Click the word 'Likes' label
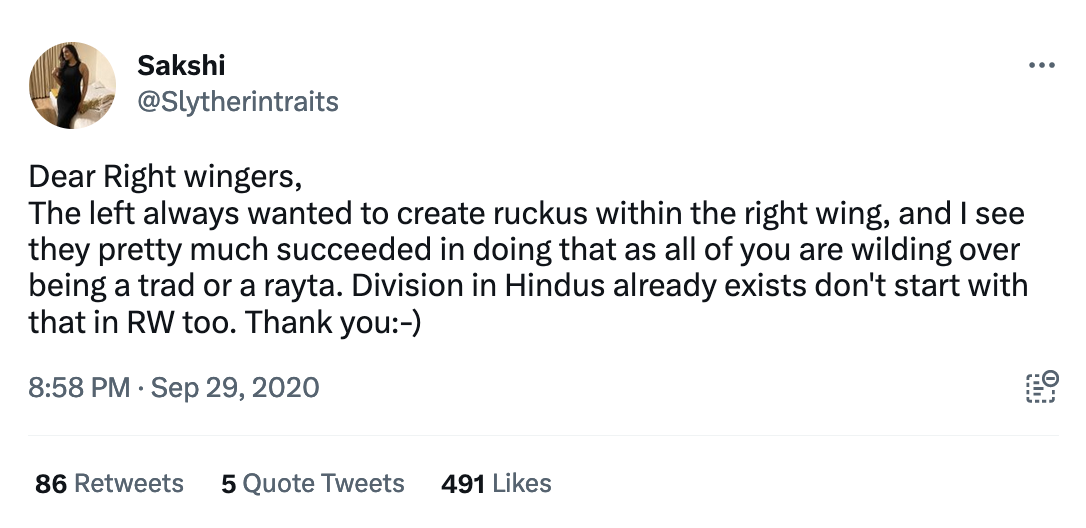The image size is (1086, 528). click(x=522, y=484)
